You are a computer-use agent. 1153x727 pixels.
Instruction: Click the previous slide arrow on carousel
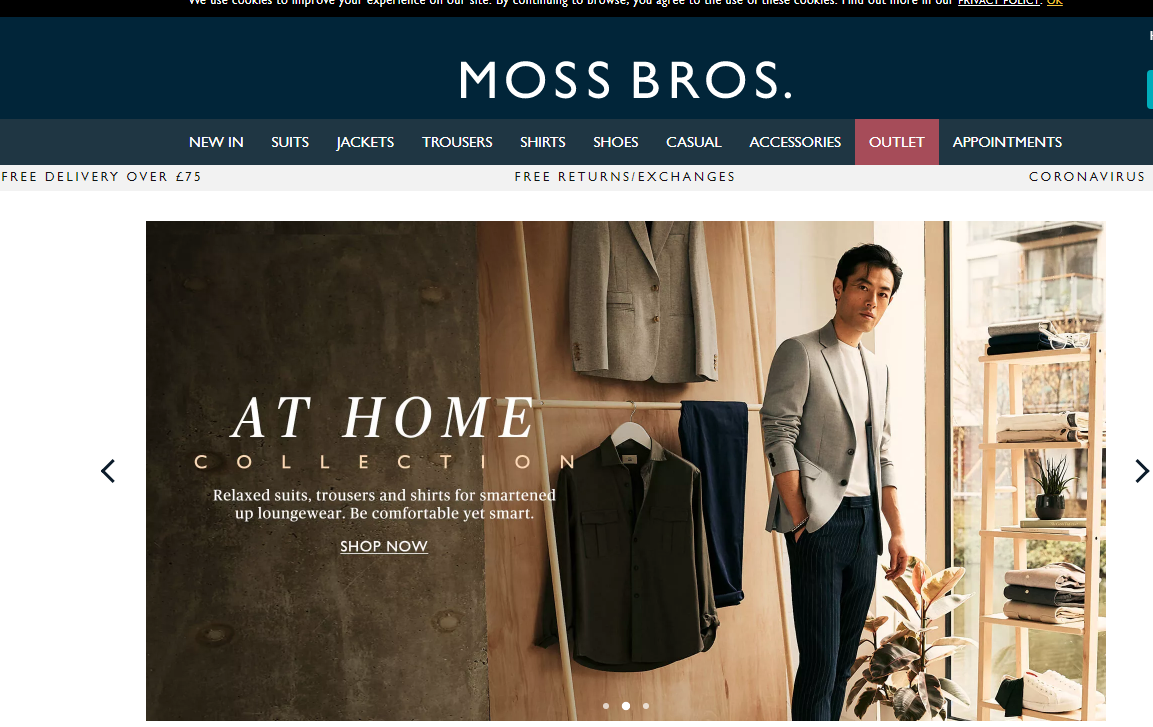[108, 471]
